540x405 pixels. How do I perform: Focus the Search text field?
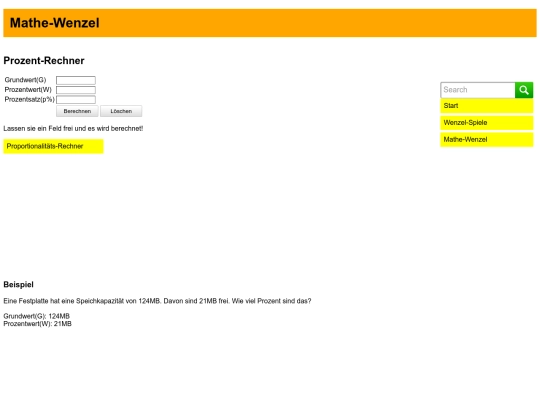coord(478,90)
